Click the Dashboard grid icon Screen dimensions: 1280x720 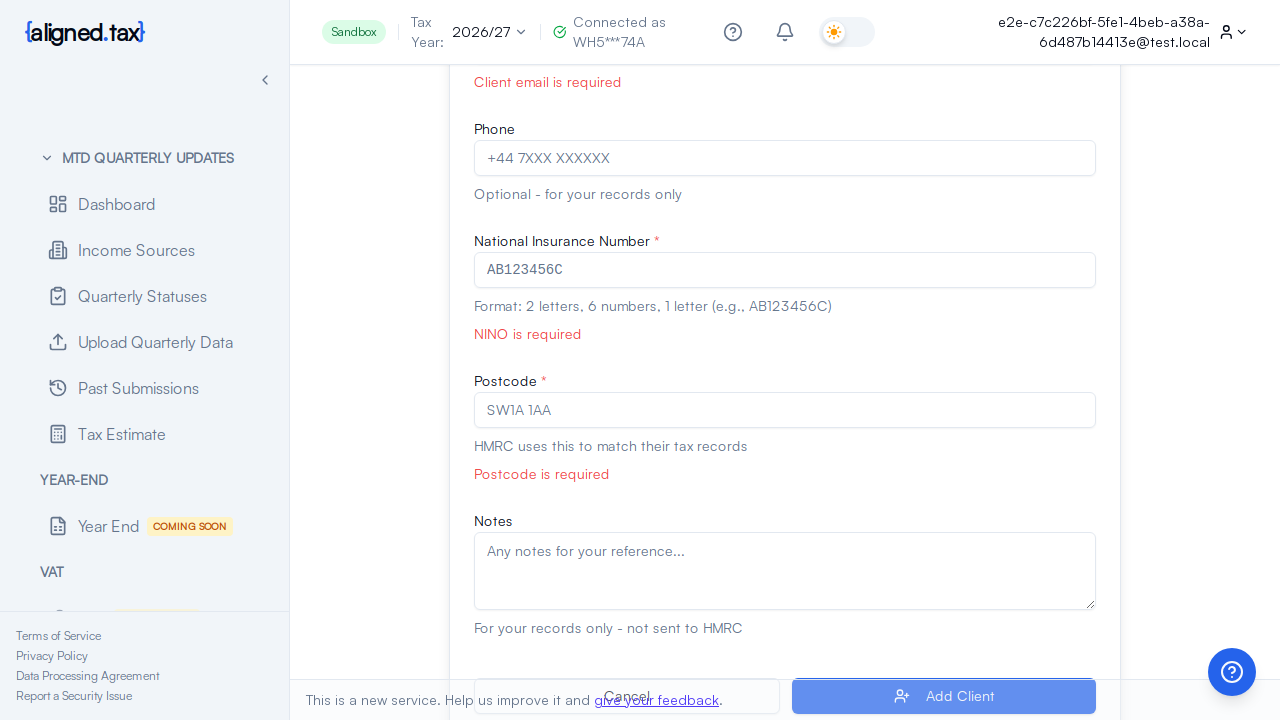pos(60,204)
